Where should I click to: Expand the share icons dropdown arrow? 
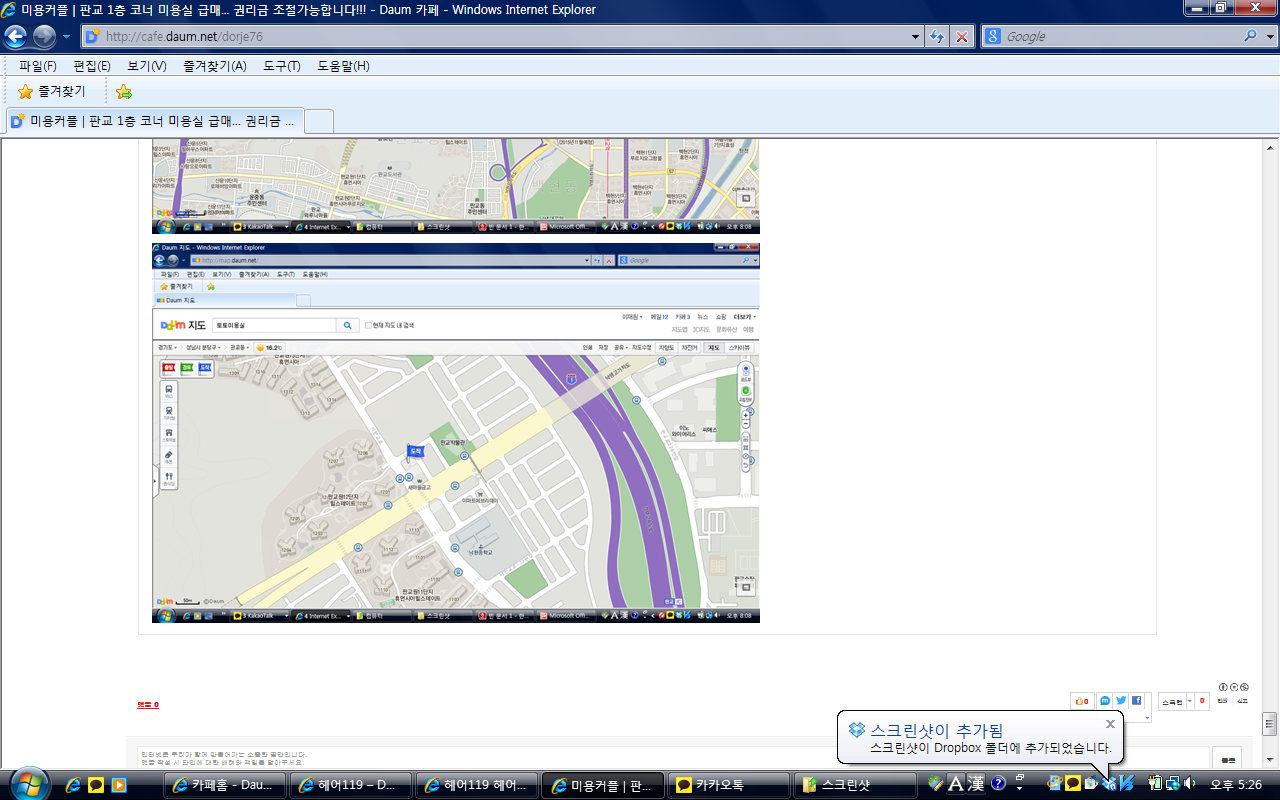coord(1147,717)
